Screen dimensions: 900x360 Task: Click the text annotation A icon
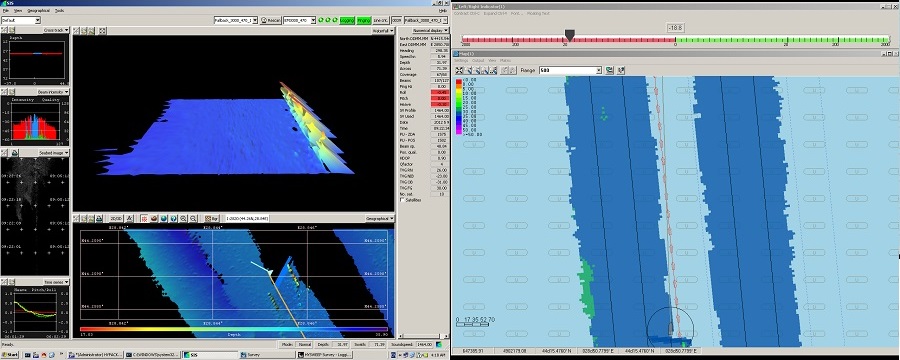pyautogui.click(x=129, y=219)
